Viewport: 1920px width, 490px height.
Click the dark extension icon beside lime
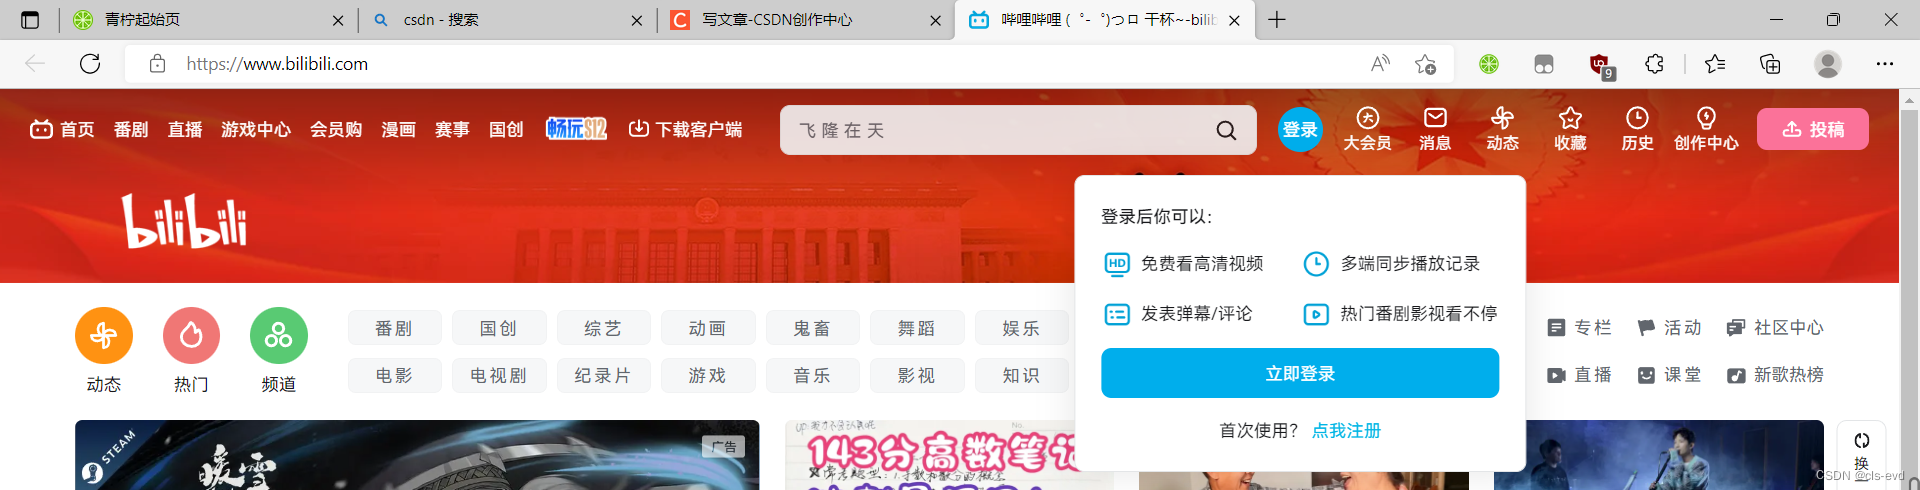click(x=1544, y=64)
